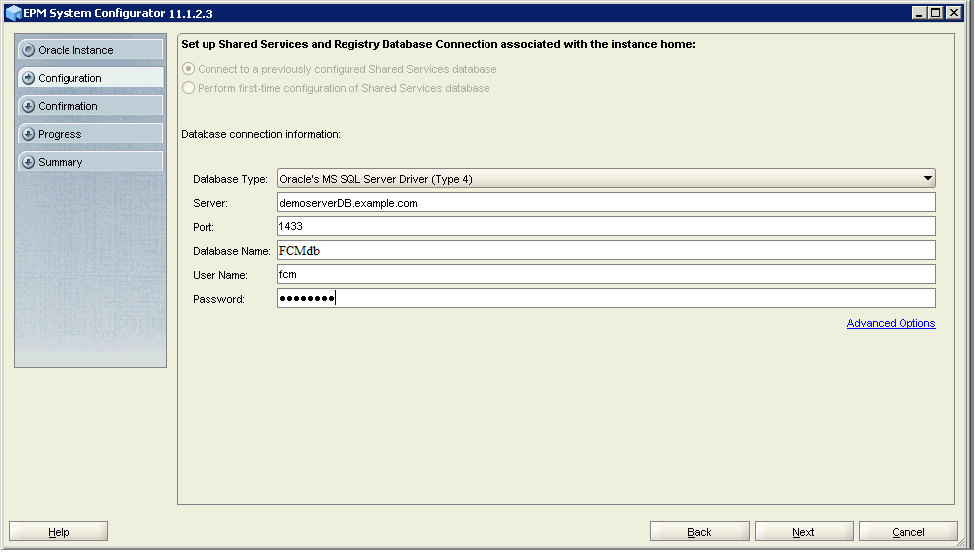Select perform first-time configuration radio button
This screenshot has height=552, width=975.
point(189,88)
